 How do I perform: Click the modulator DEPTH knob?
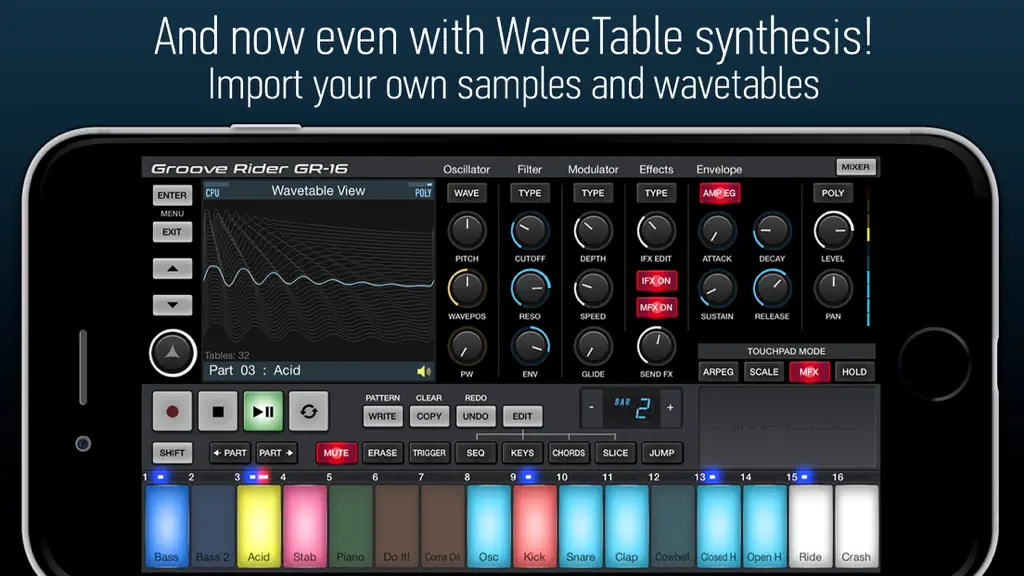[x=593, y=231]
